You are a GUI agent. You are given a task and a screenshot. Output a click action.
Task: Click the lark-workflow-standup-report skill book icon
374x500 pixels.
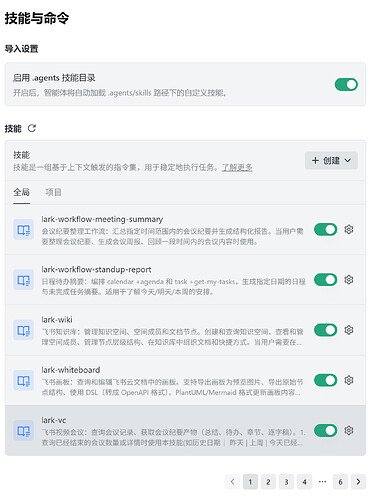pyautogui.click(x=23, y=280)
